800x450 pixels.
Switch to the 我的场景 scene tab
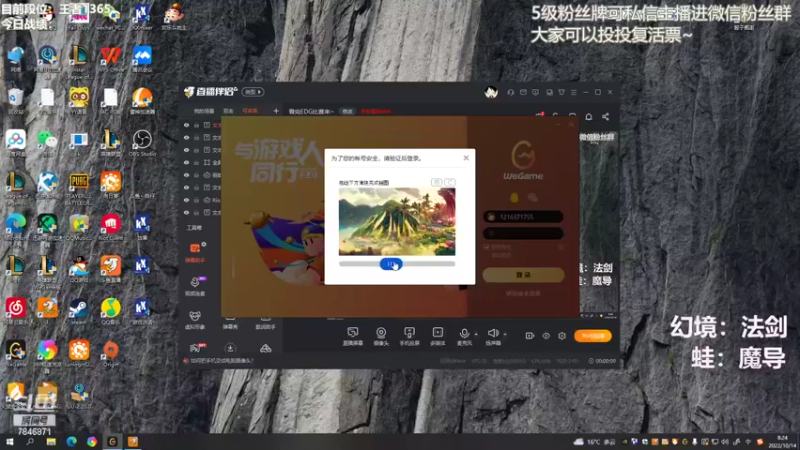click(204, 111)
